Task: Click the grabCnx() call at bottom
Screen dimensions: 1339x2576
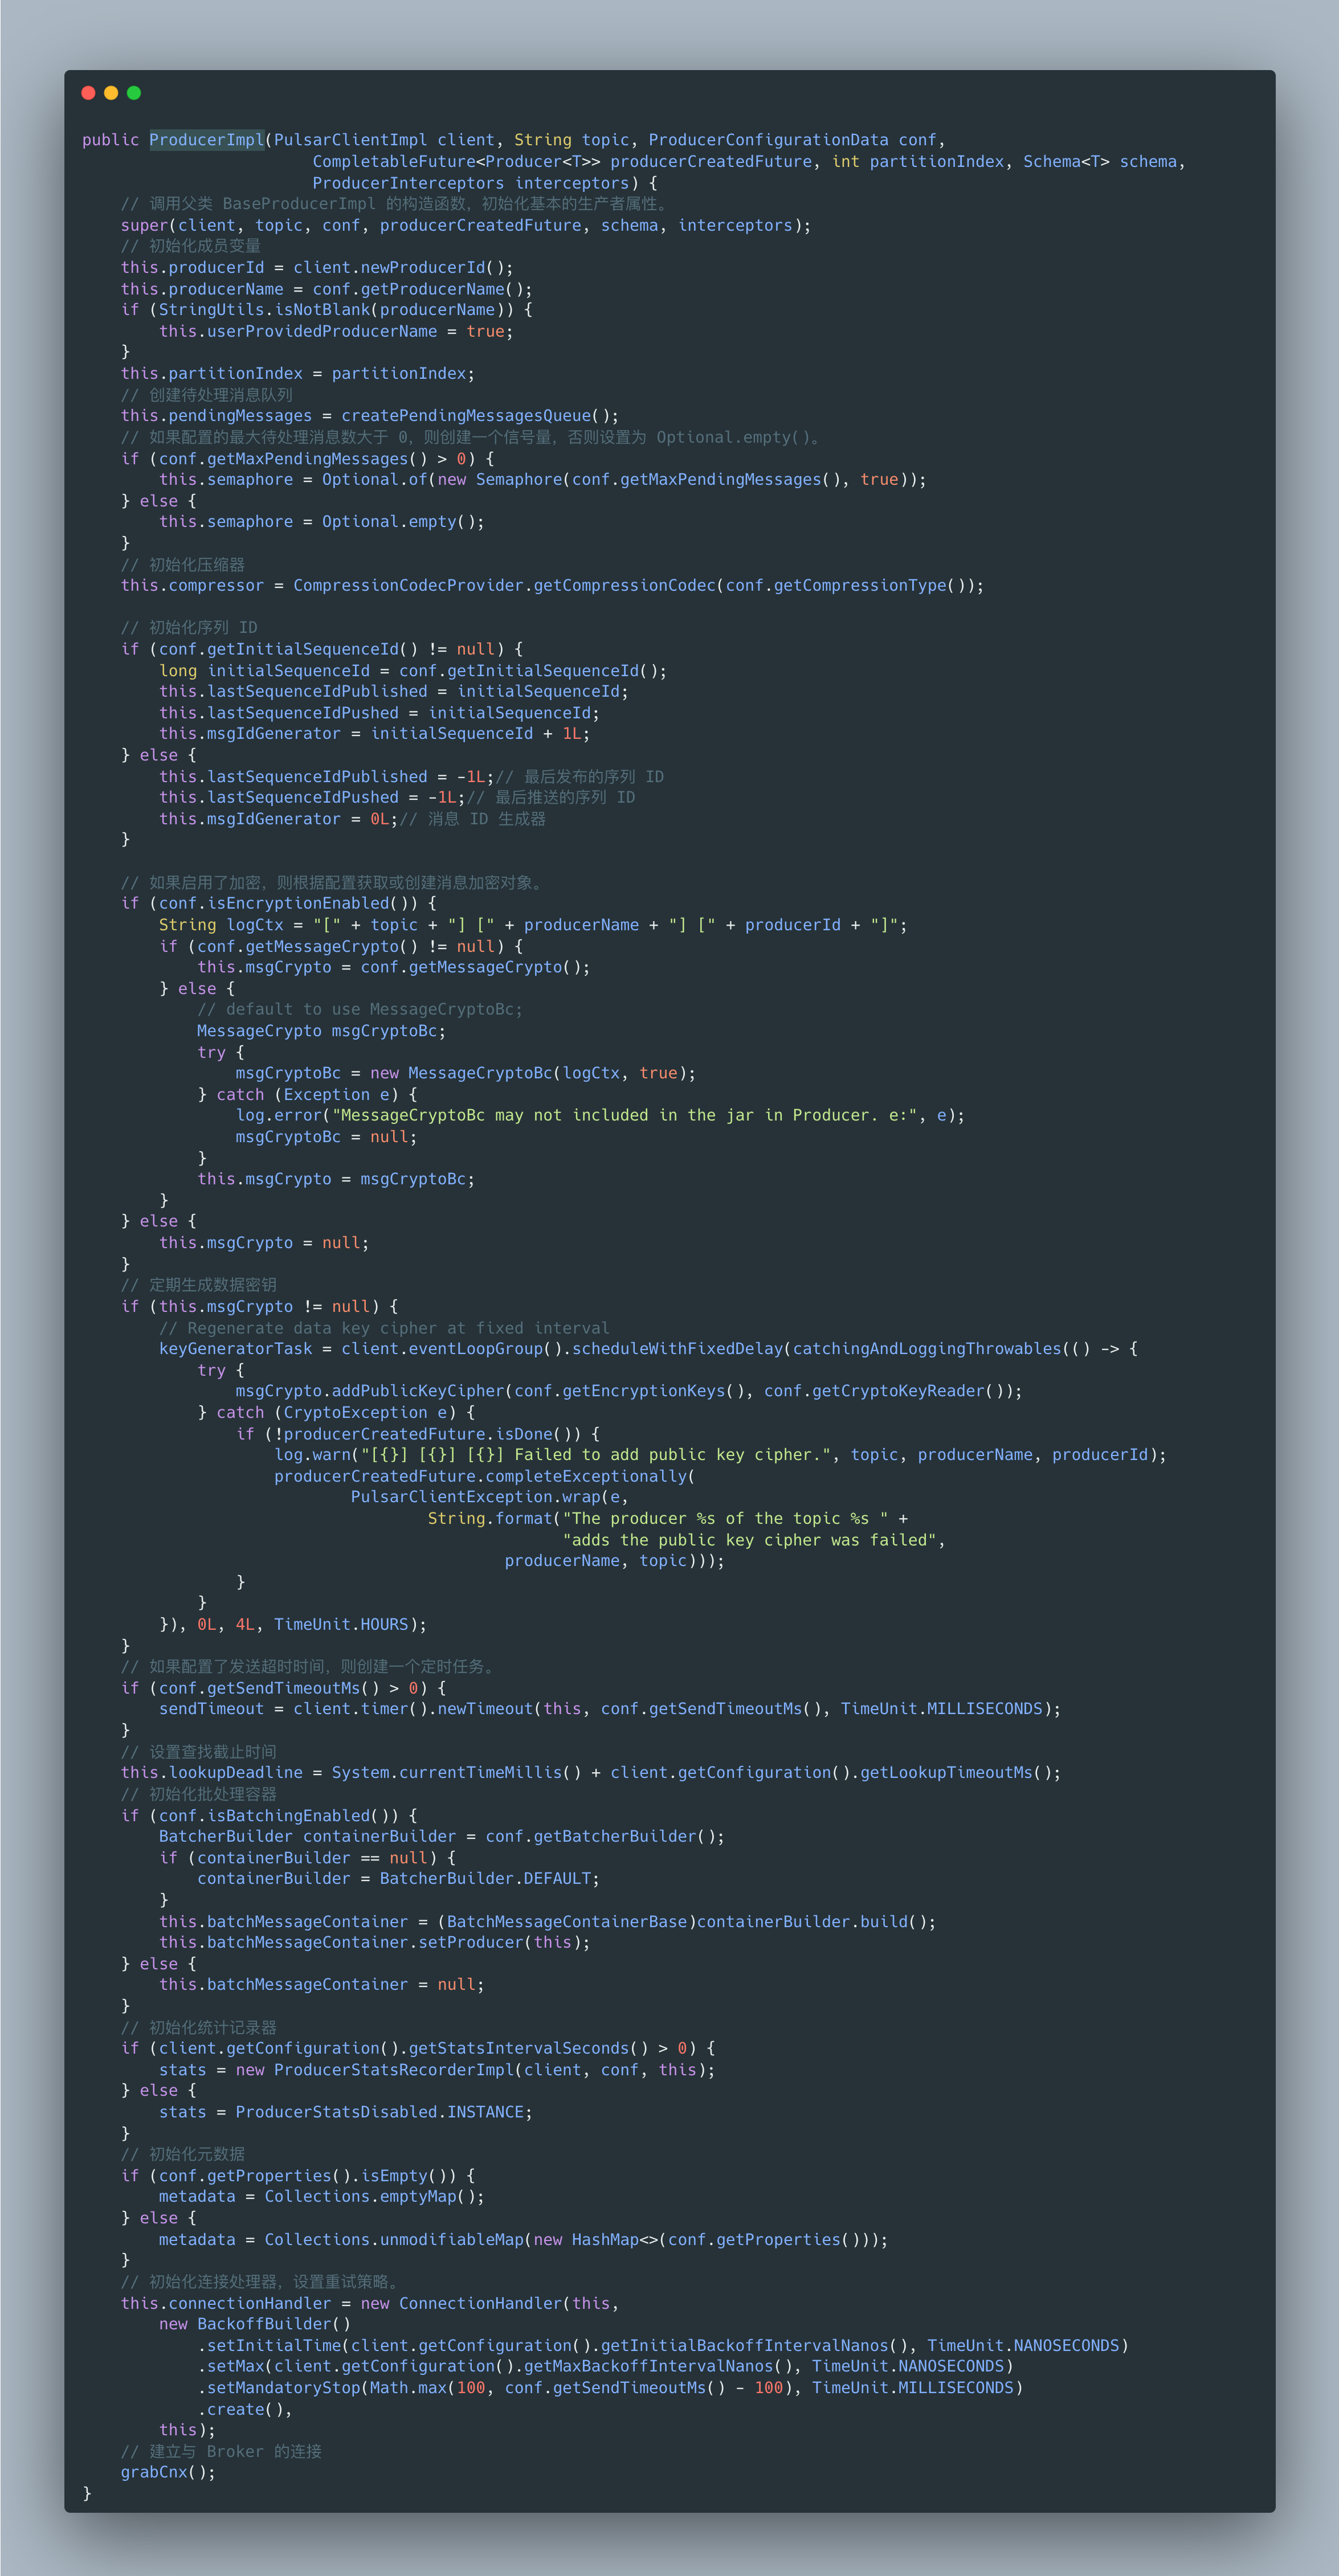Action: pos(167,2472)
